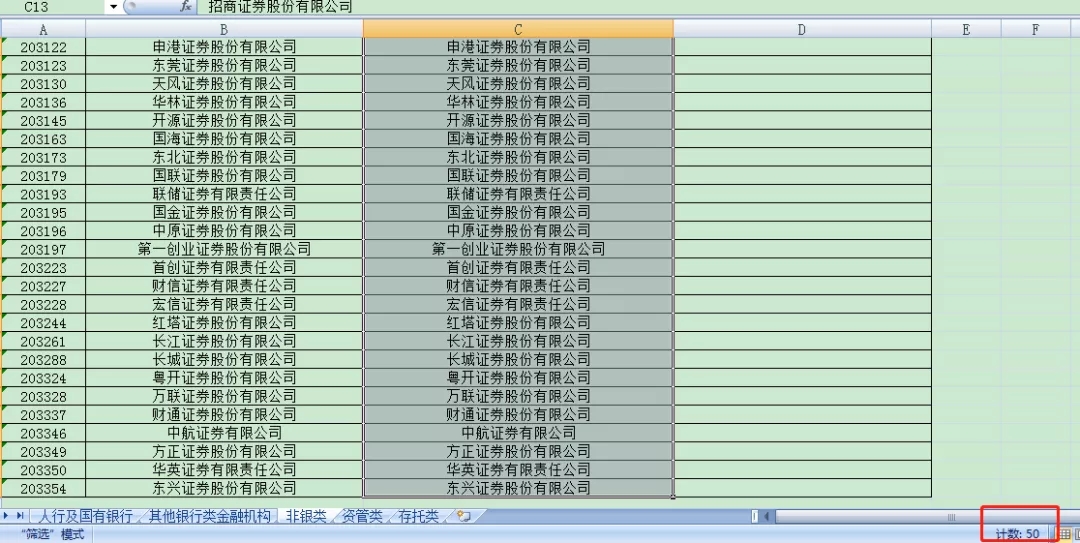Click 国联证券股份有限公司 in column B
Viewport: 1080px width, 543px height.
(224, 176)
